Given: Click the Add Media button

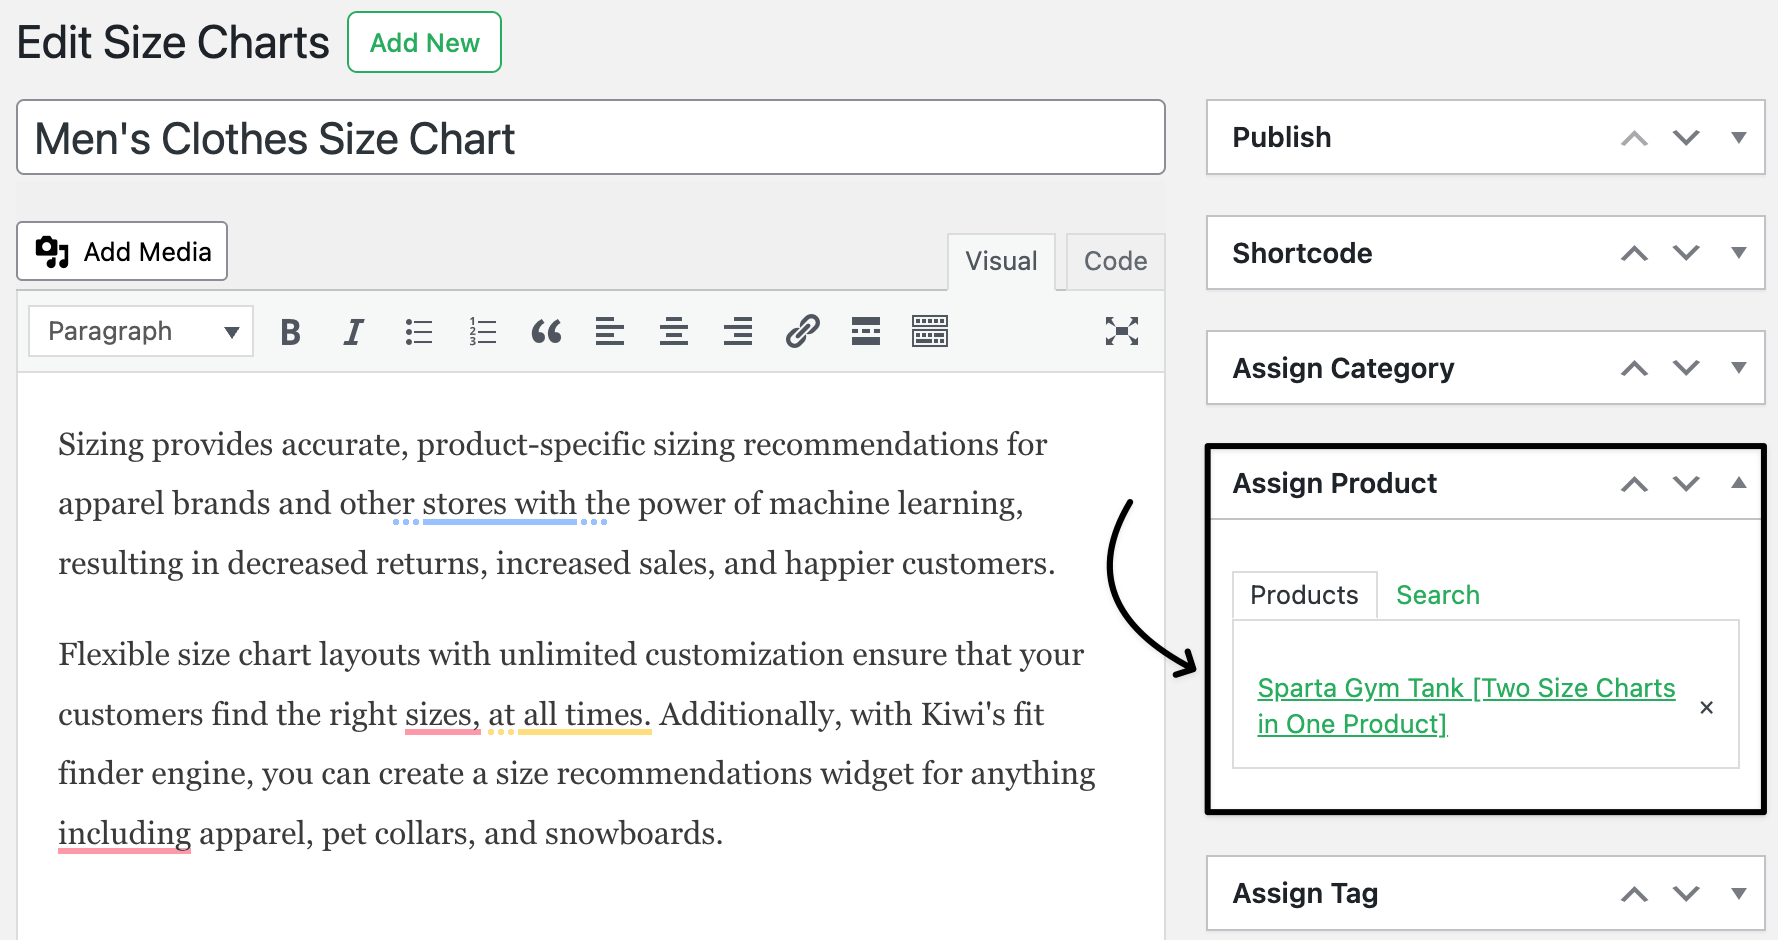Looking at the screenshot, I should (x=122, y=251).
